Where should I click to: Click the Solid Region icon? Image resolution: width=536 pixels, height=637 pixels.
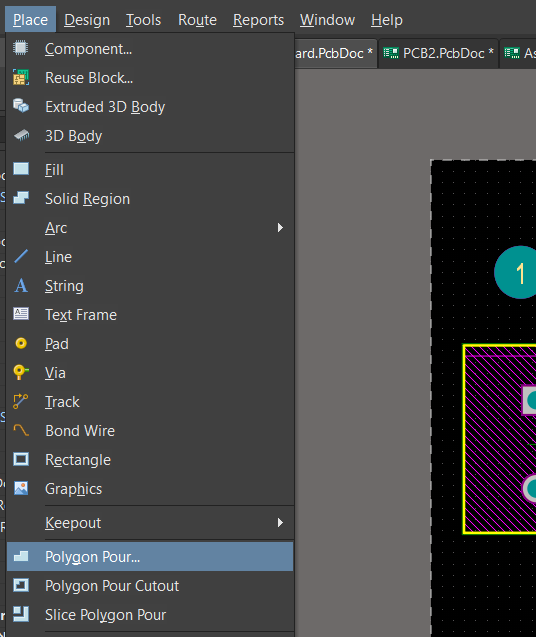pyautogui.click(x=21, y=198)
